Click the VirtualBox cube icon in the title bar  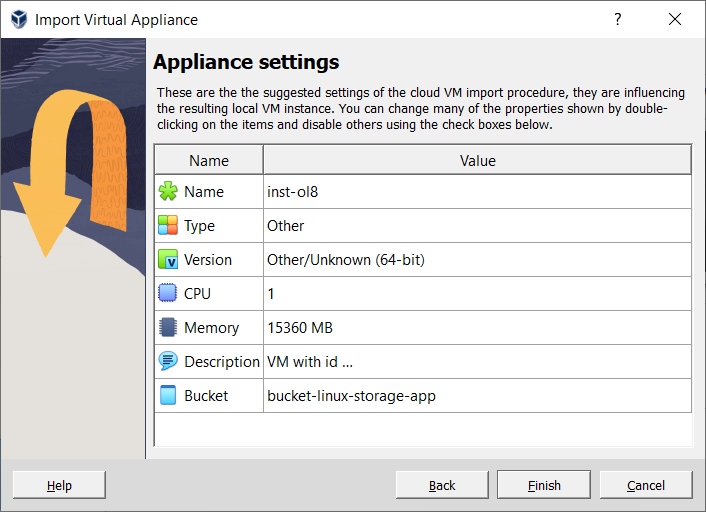coord(19,19)
